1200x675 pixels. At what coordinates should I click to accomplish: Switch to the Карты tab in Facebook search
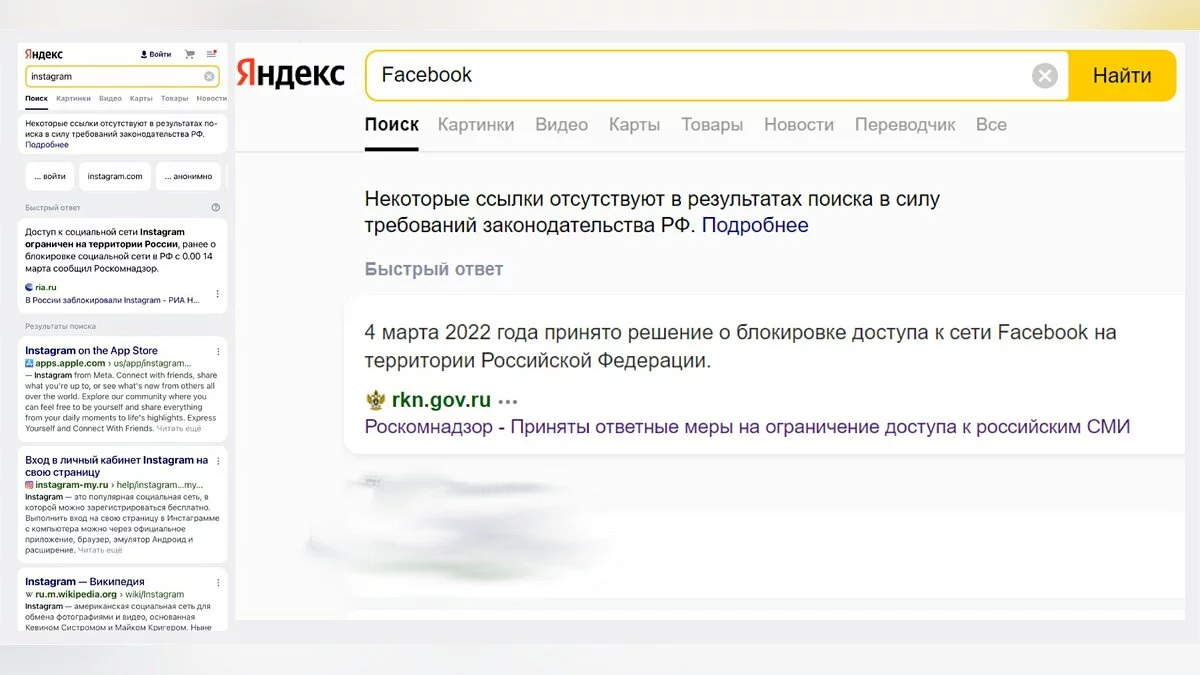[x=634, y=125]
